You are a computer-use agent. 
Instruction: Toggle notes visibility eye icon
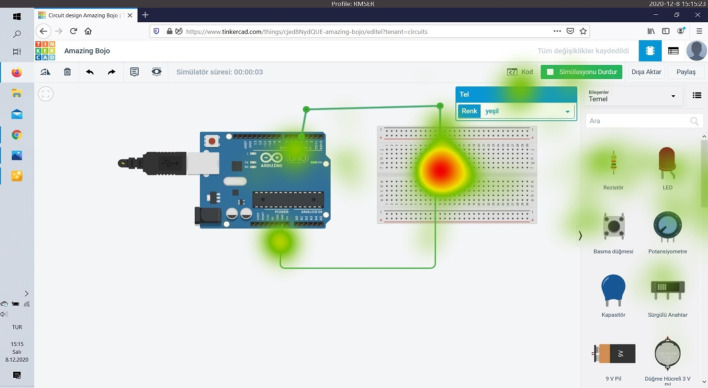pos(156,72)
